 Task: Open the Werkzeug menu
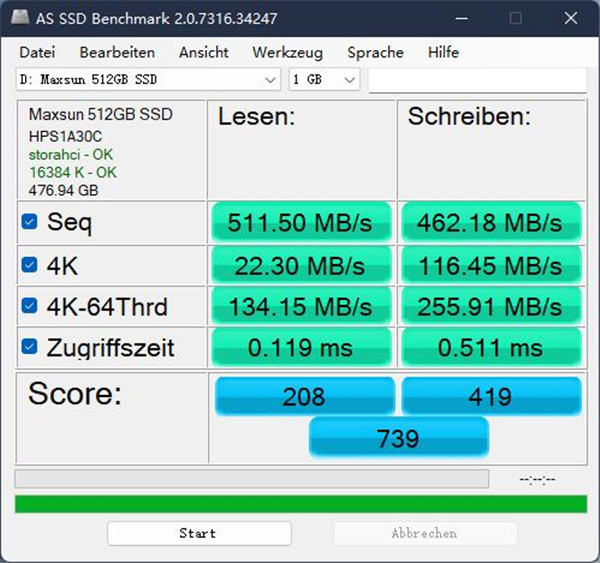(287, 52)
